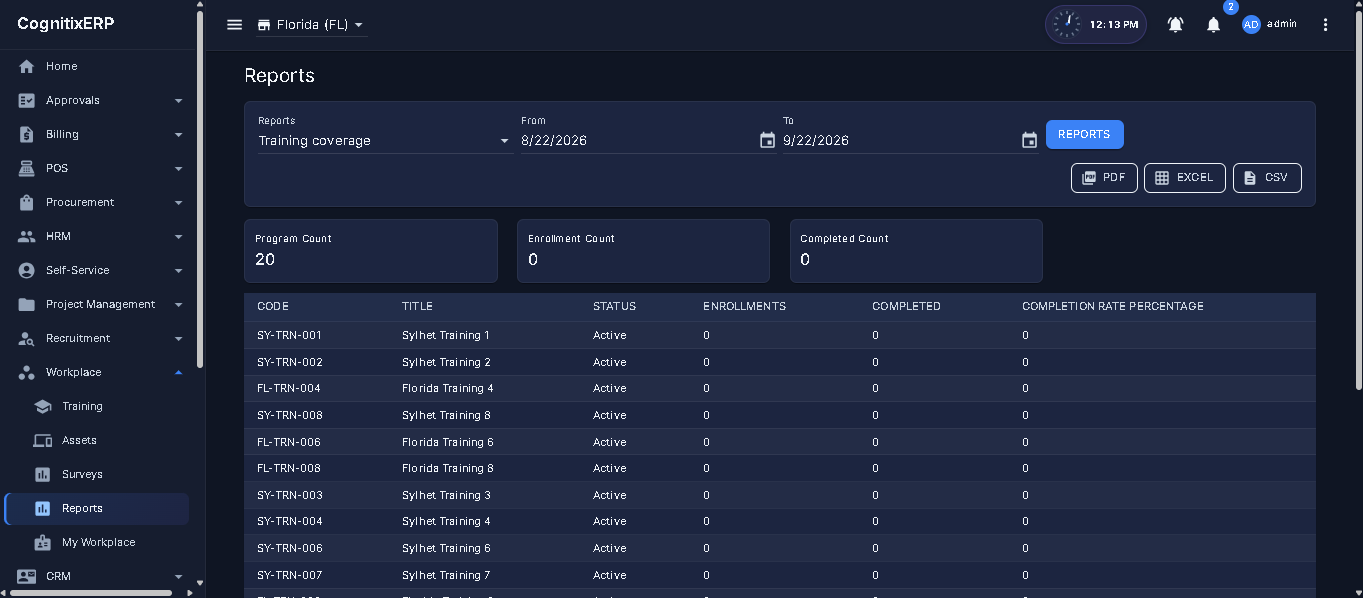Open Training under Workplace
The width and height of the screenshot is (1363, 598).
(97, 406)
